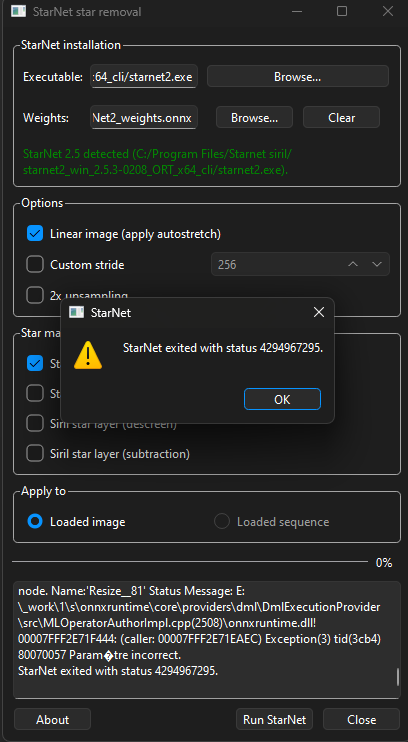
Task: Click the yellow warning triangle icon
Action: click(x=88, y=356)
